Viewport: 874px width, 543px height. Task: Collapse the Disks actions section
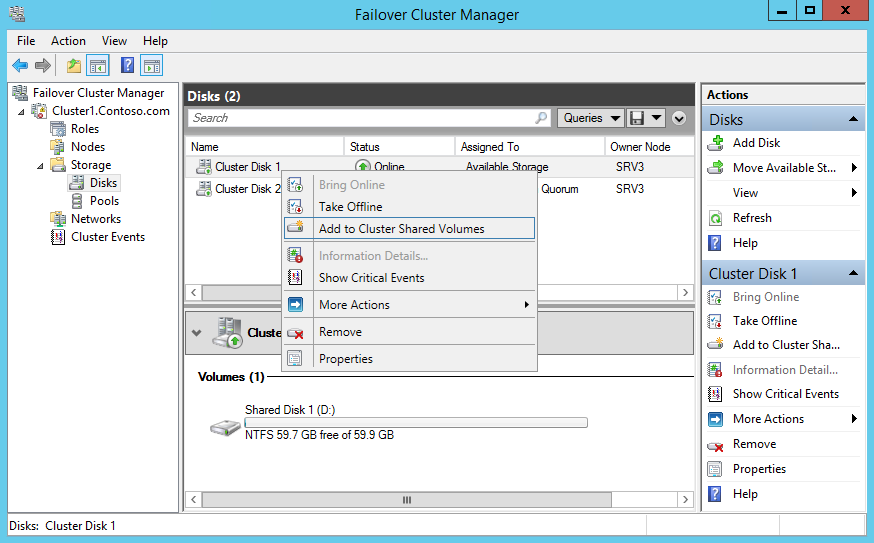(854, 120)
